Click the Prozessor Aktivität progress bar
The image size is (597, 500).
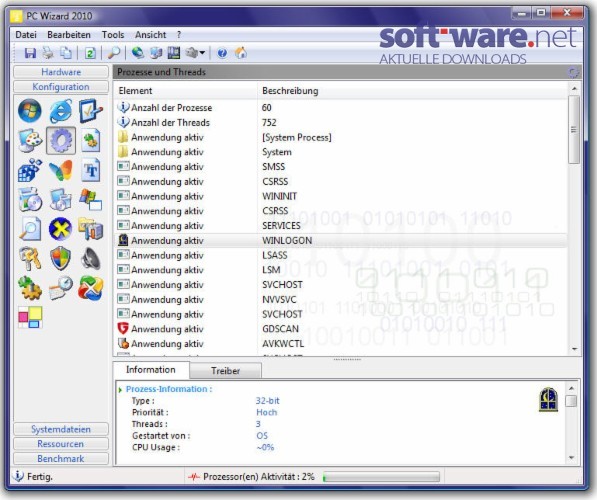point(381,477)
